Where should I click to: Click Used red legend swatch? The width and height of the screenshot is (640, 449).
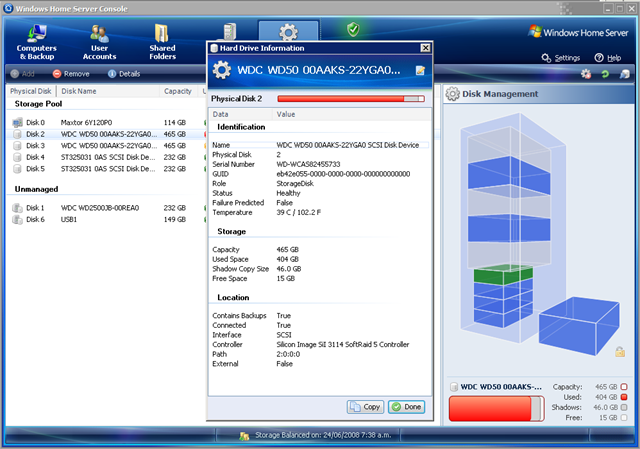pos(624,397)
